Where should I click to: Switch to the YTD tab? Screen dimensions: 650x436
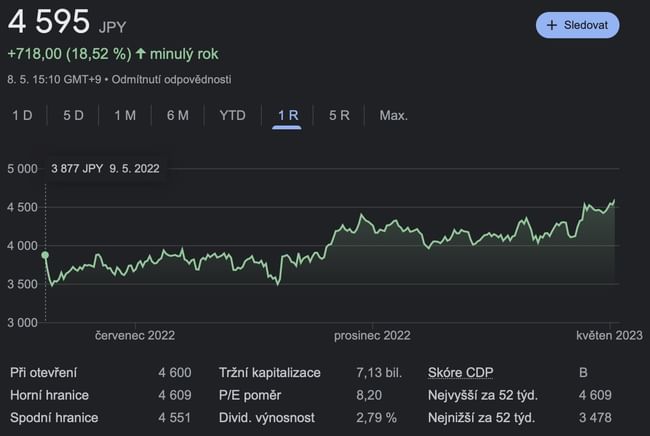232,115
